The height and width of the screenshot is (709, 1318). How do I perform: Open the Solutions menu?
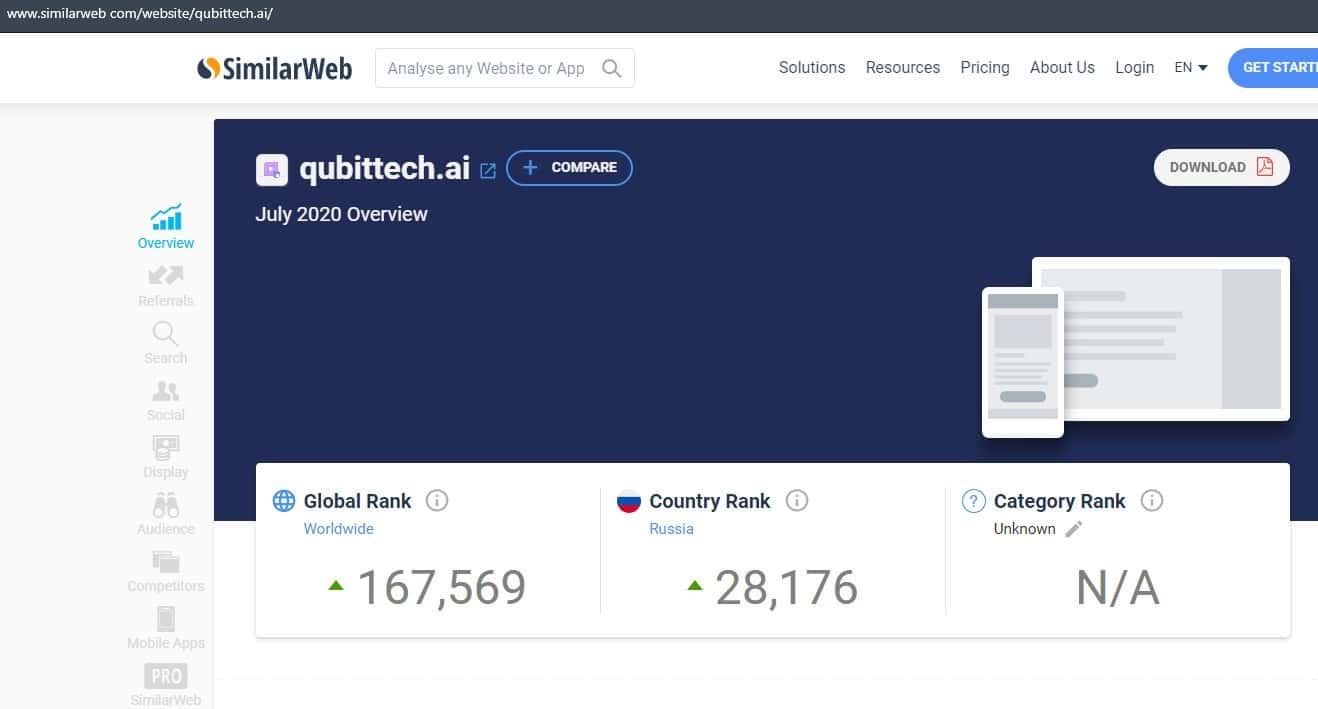[812, 68]
